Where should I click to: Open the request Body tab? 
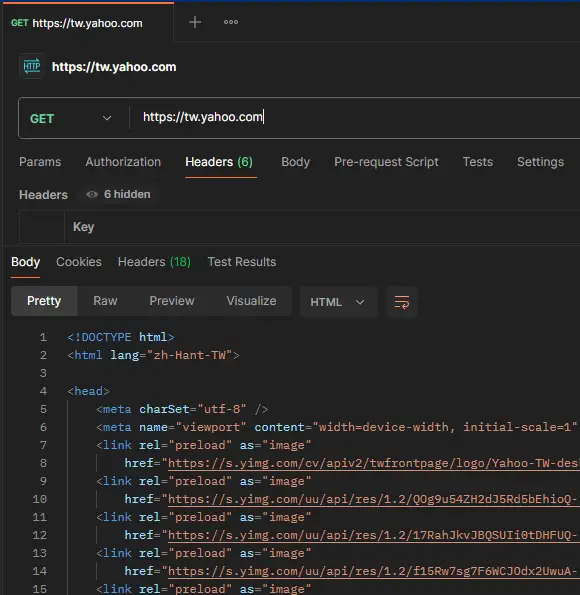[x=295, y=162]
